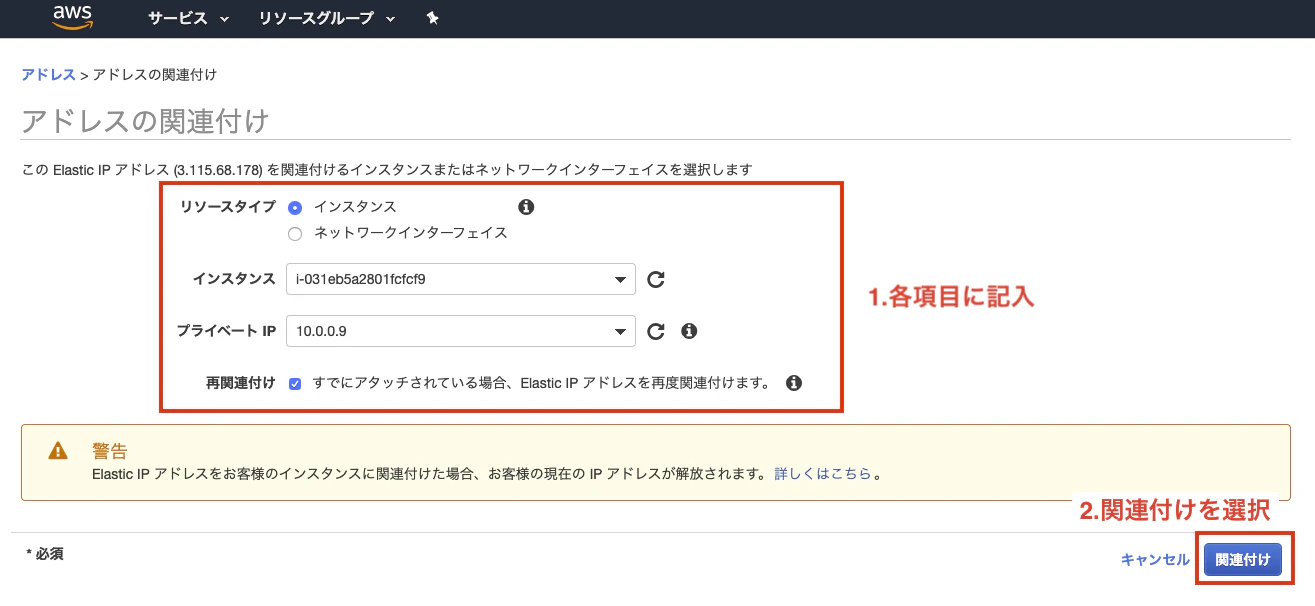
Task: Click the アドレスの関連付け page heading
Action: [145, 122]
